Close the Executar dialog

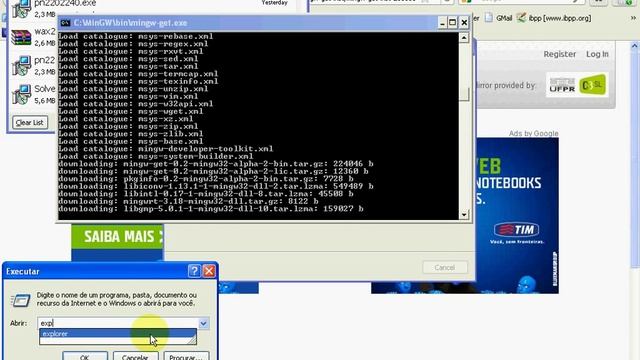coord(209,271)
